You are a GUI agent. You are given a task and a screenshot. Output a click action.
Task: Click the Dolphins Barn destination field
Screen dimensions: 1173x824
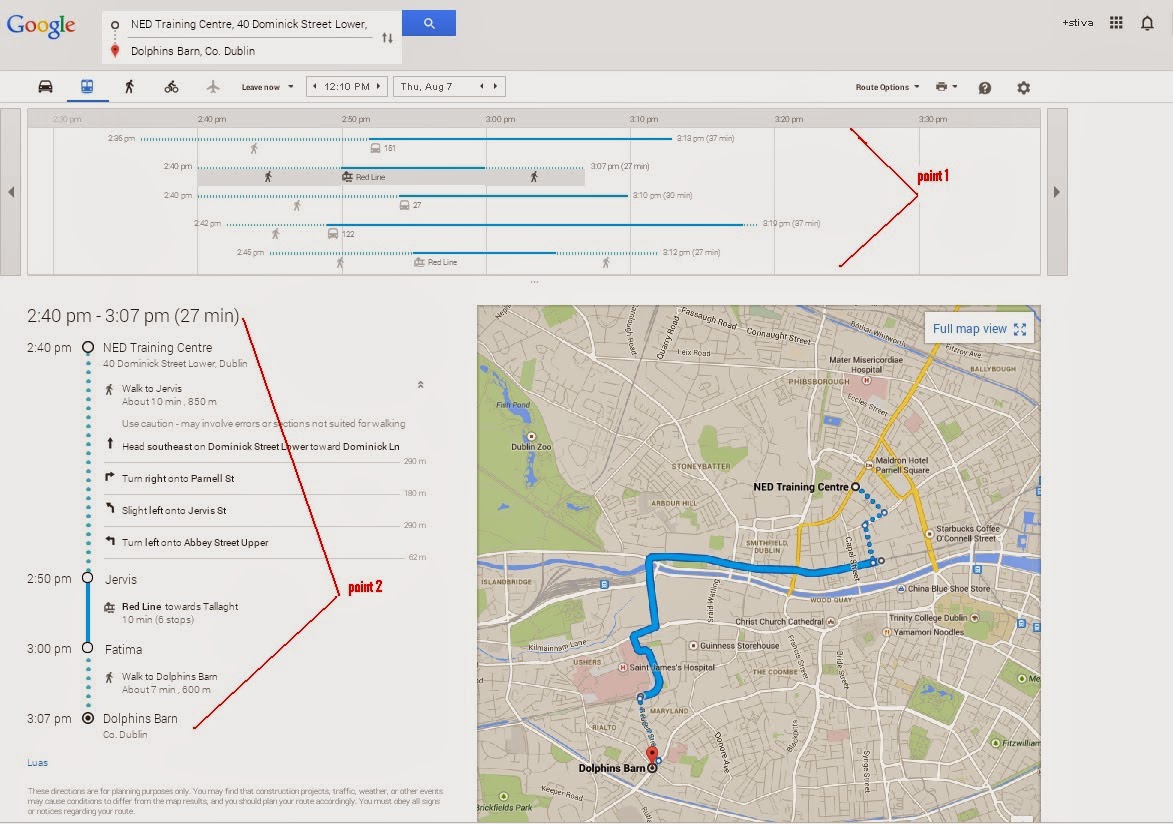[x=250, y=51]
